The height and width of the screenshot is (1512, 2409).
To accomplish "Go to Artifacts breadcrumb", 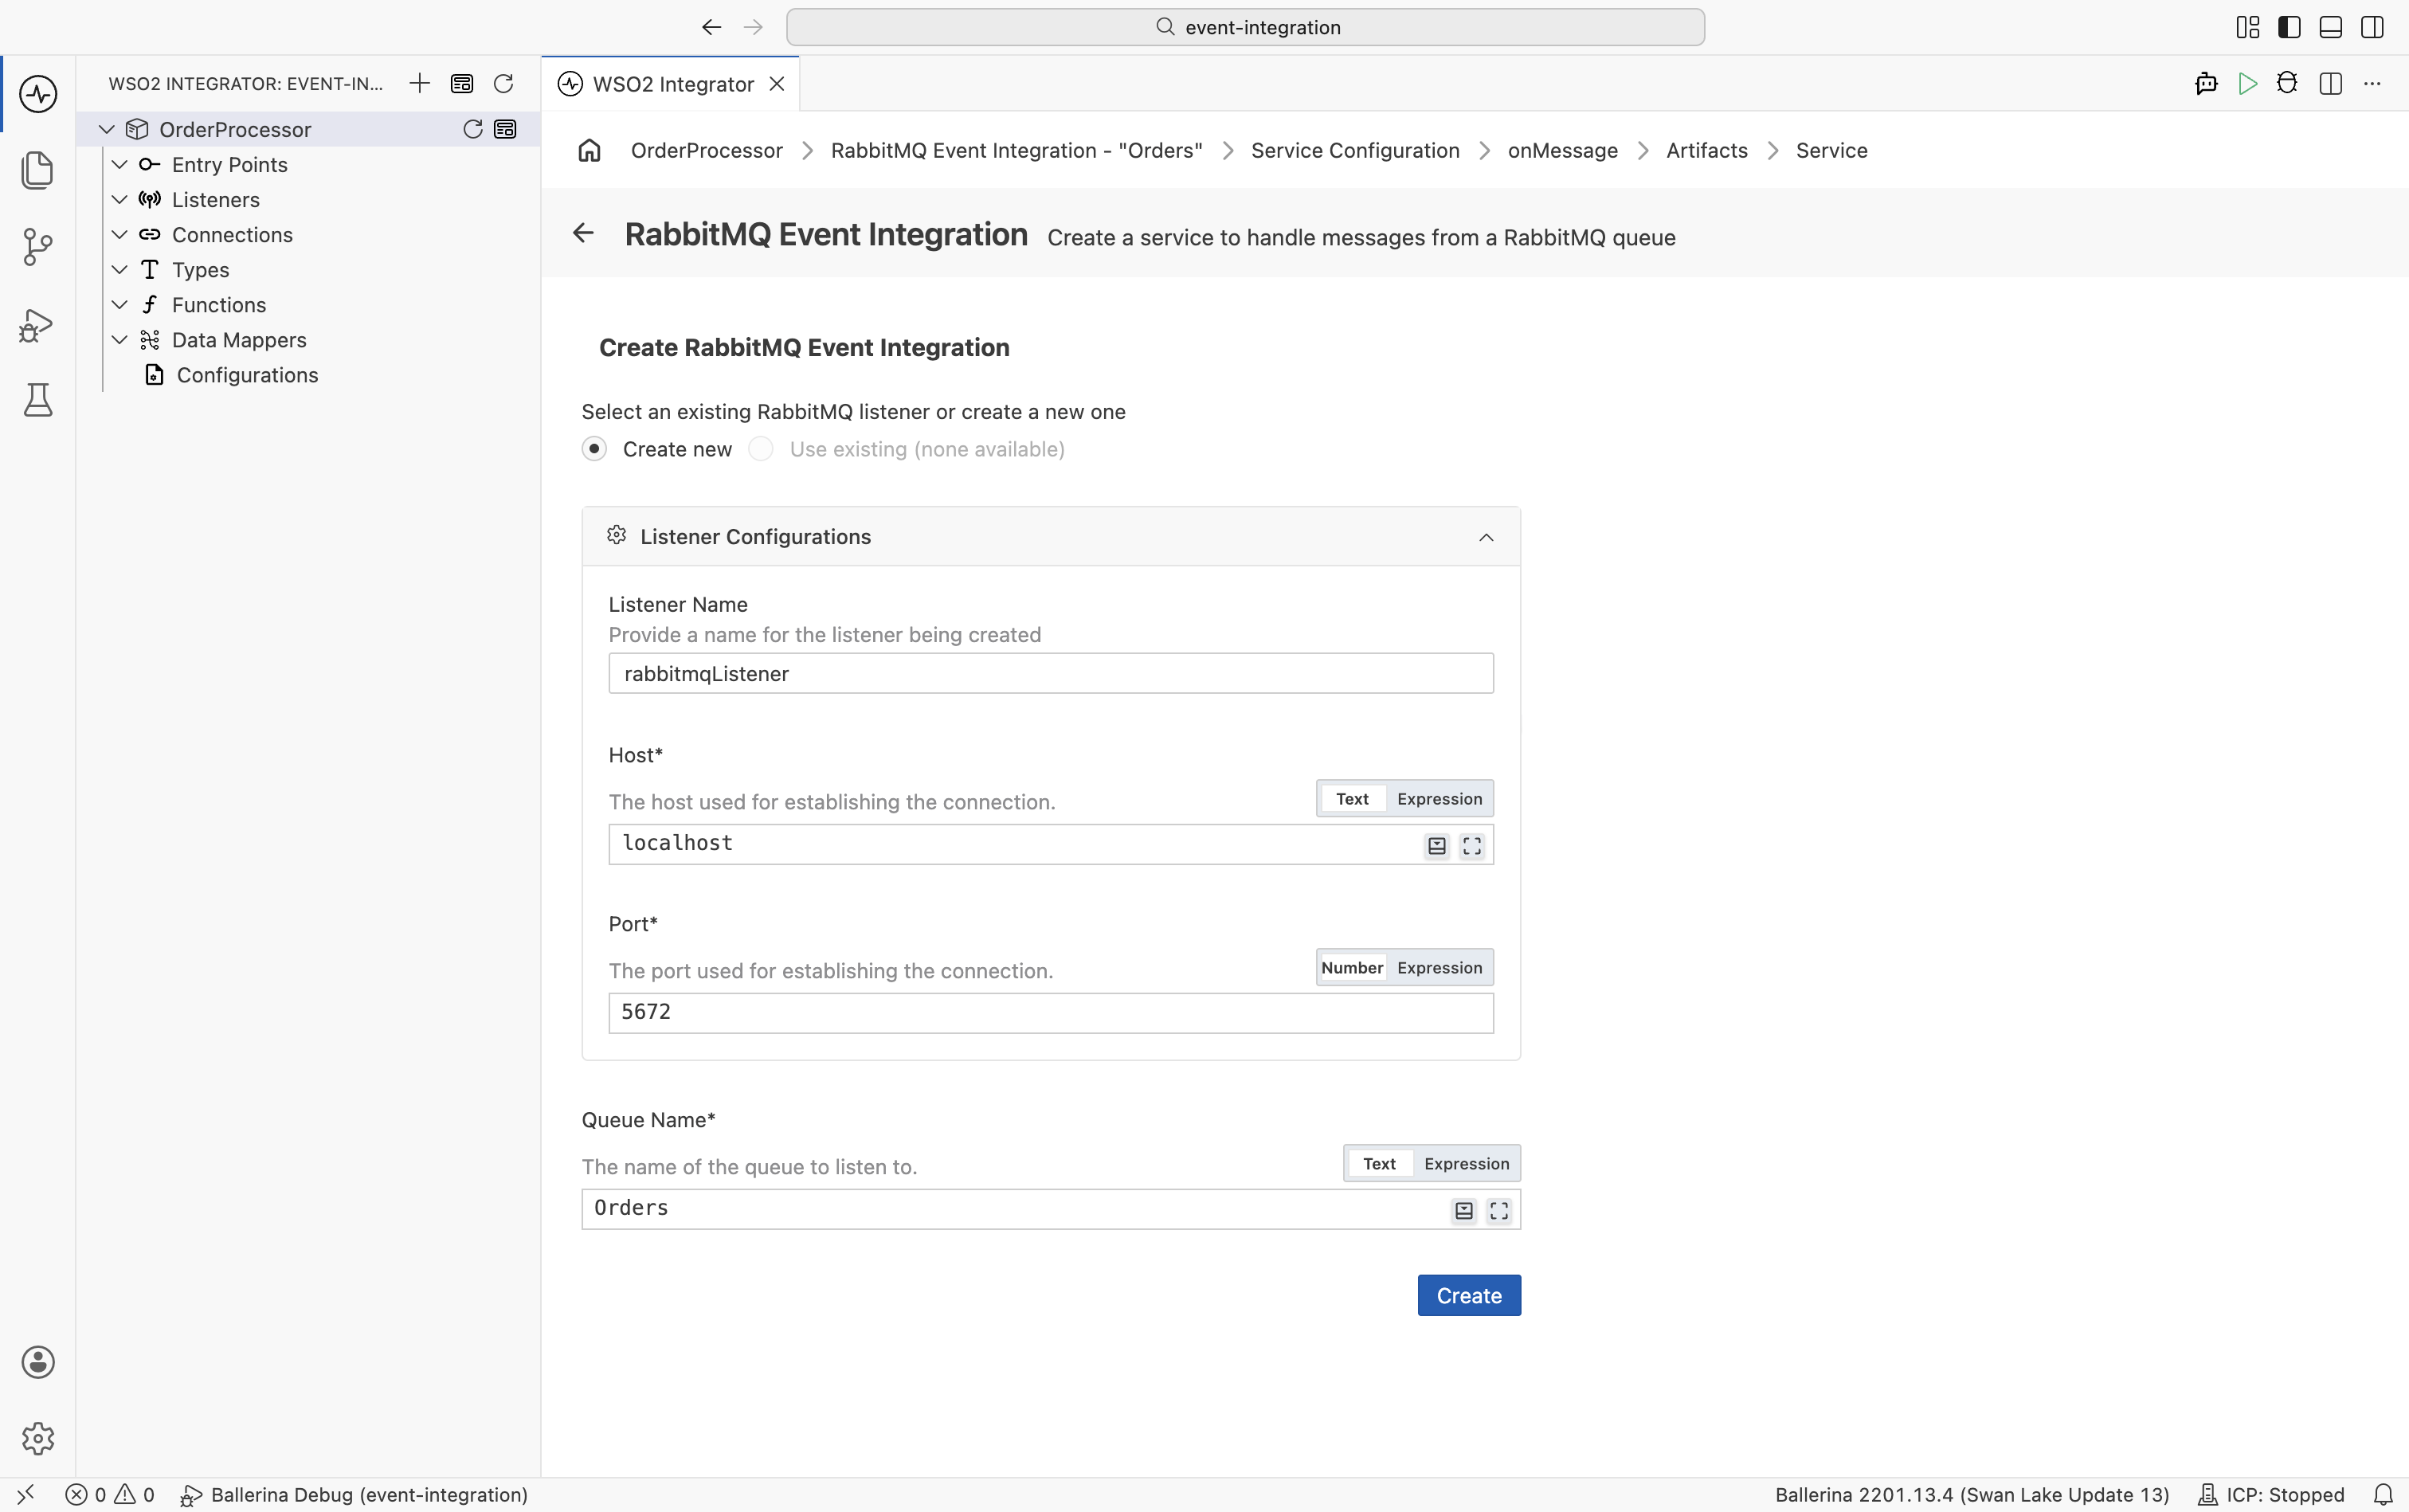I will [x=1706, y=150].
